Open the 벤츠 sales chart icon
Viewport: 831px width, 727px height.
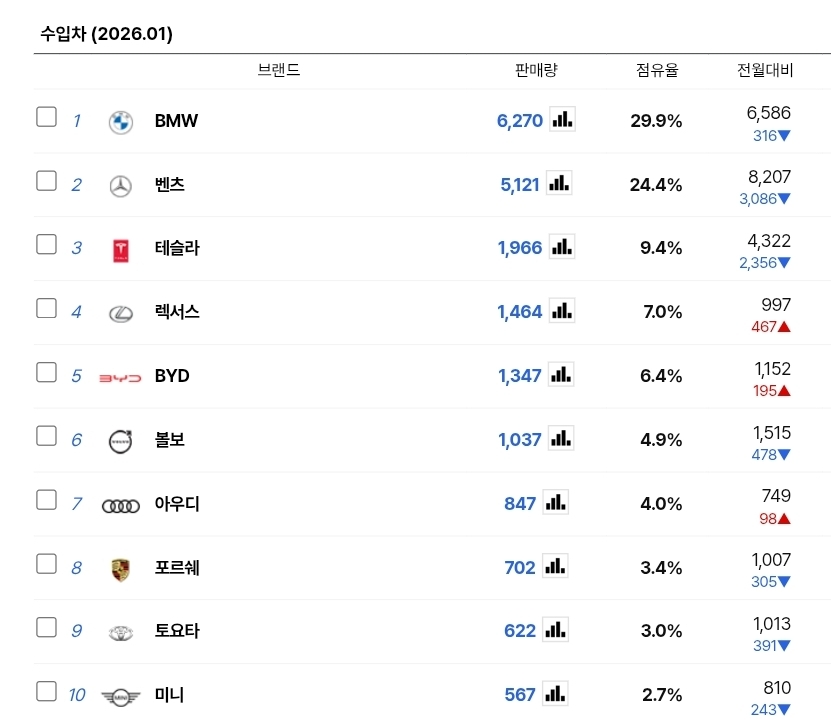click(x=559, y=184)
